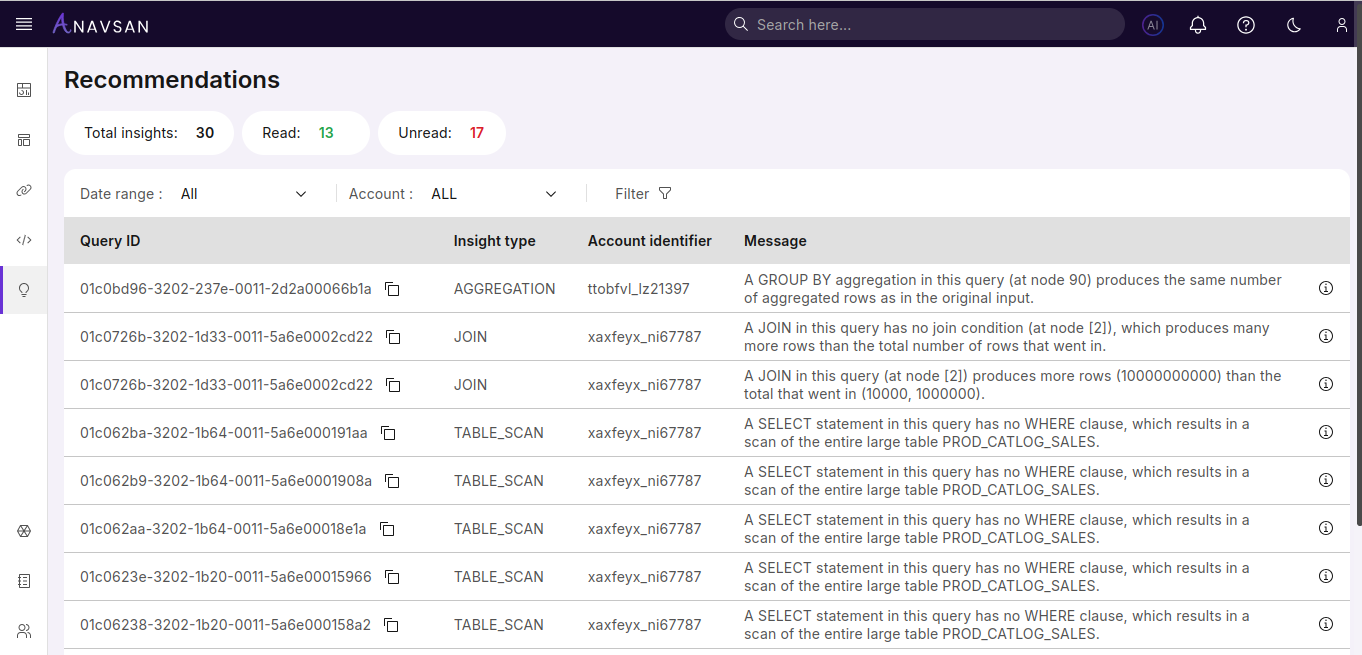
Task: Expand the Date range dropdown
Action: (x=243, y=194)
